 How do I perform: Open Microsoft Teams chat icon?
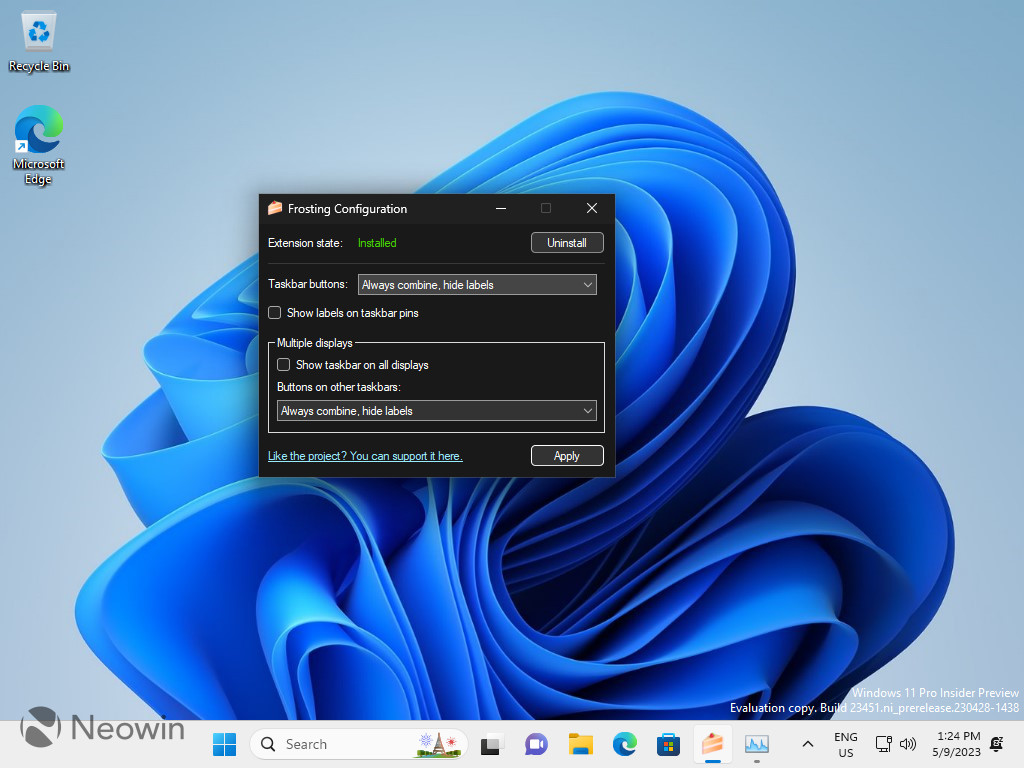click(536, 744)
